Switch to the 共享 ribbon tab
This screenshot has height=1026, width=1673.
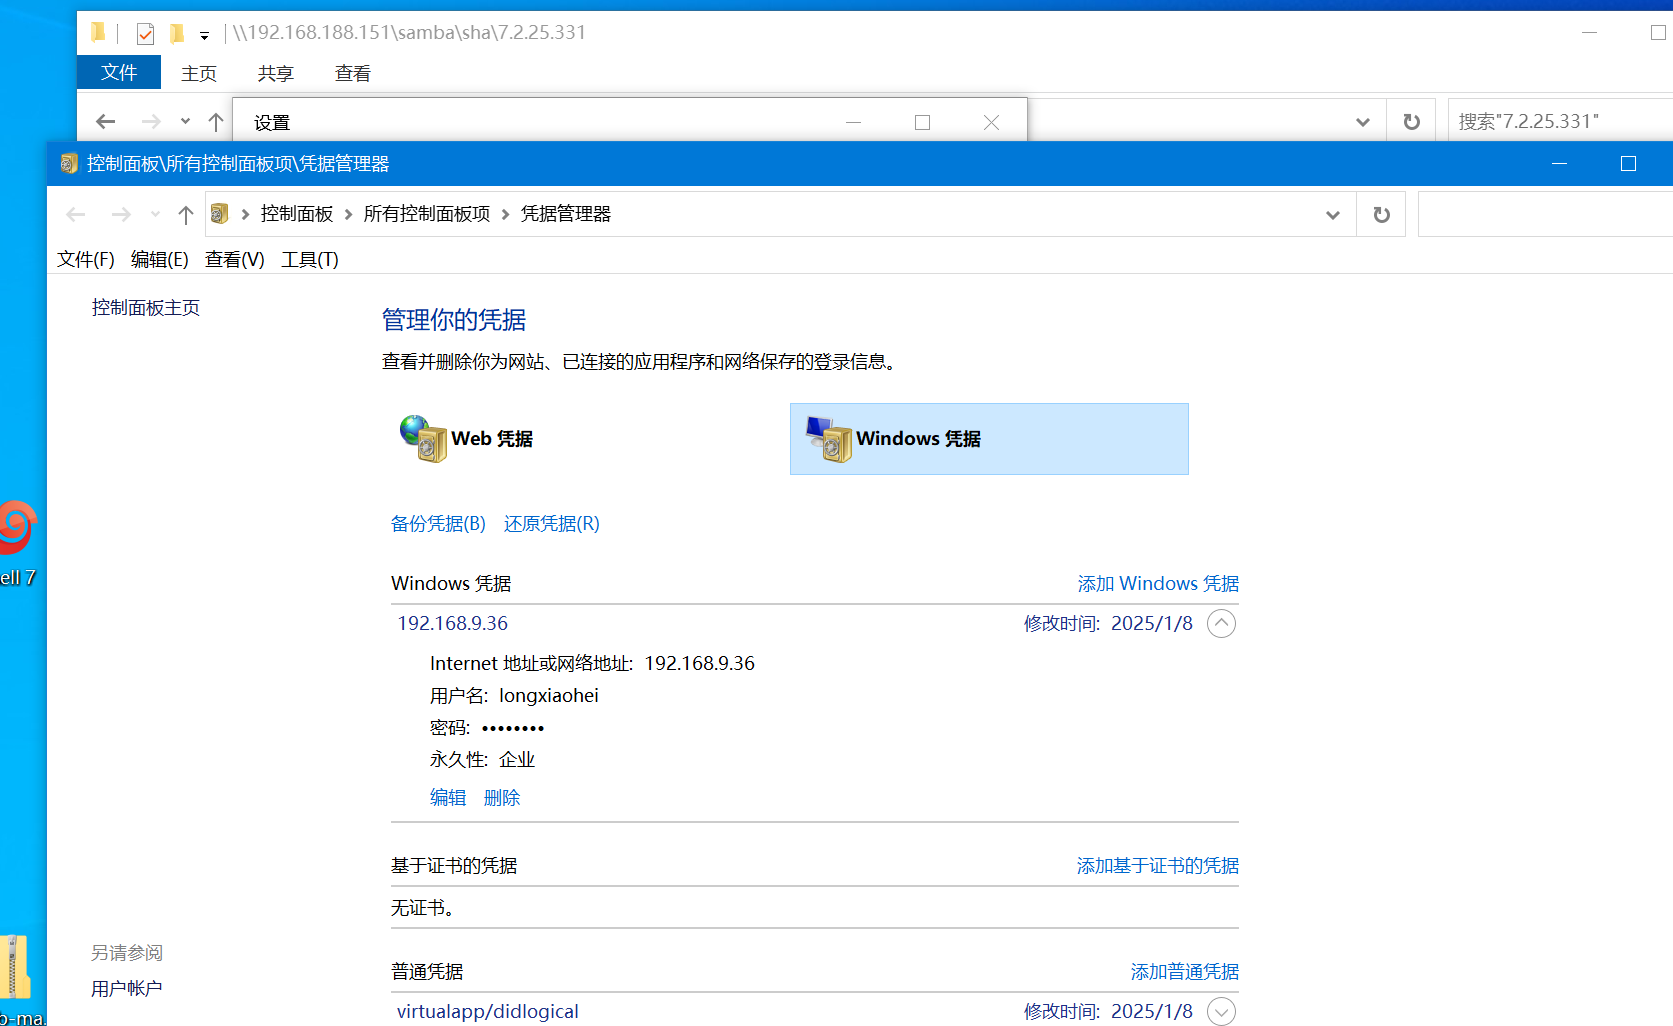click(x=275, y=73)
